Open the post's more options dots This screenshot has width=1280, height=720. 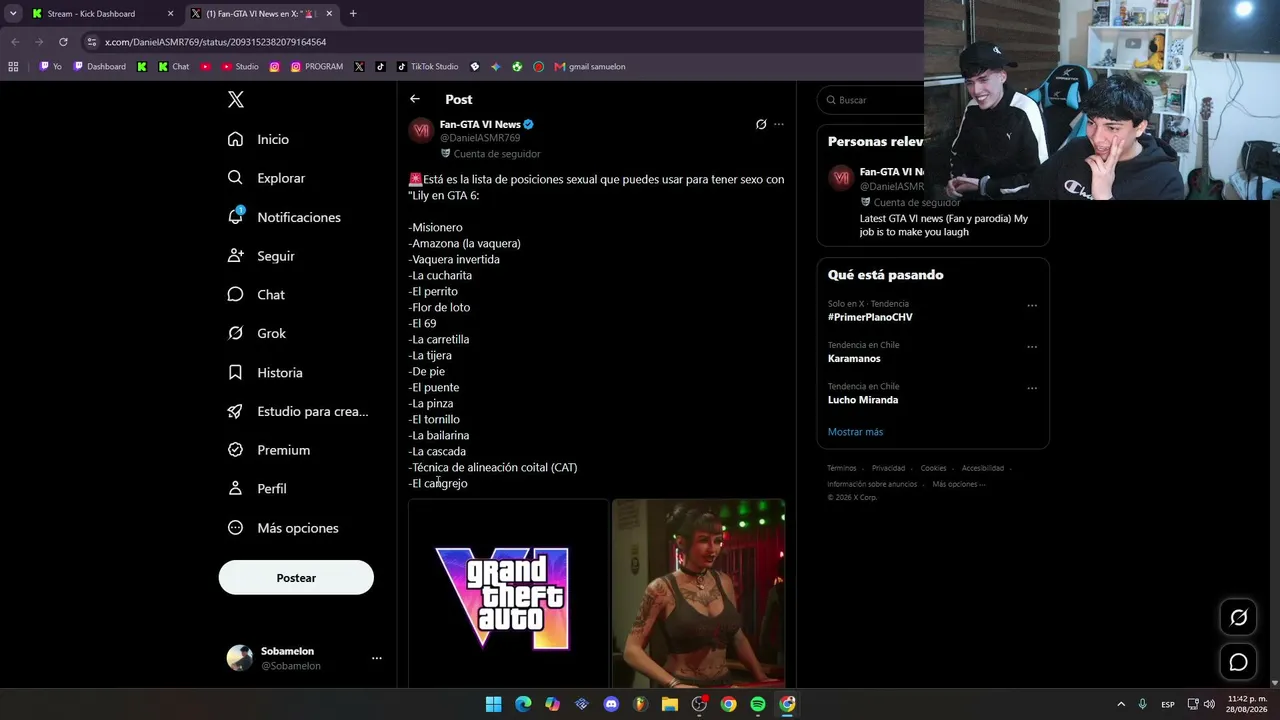click(x=779, y=125)
